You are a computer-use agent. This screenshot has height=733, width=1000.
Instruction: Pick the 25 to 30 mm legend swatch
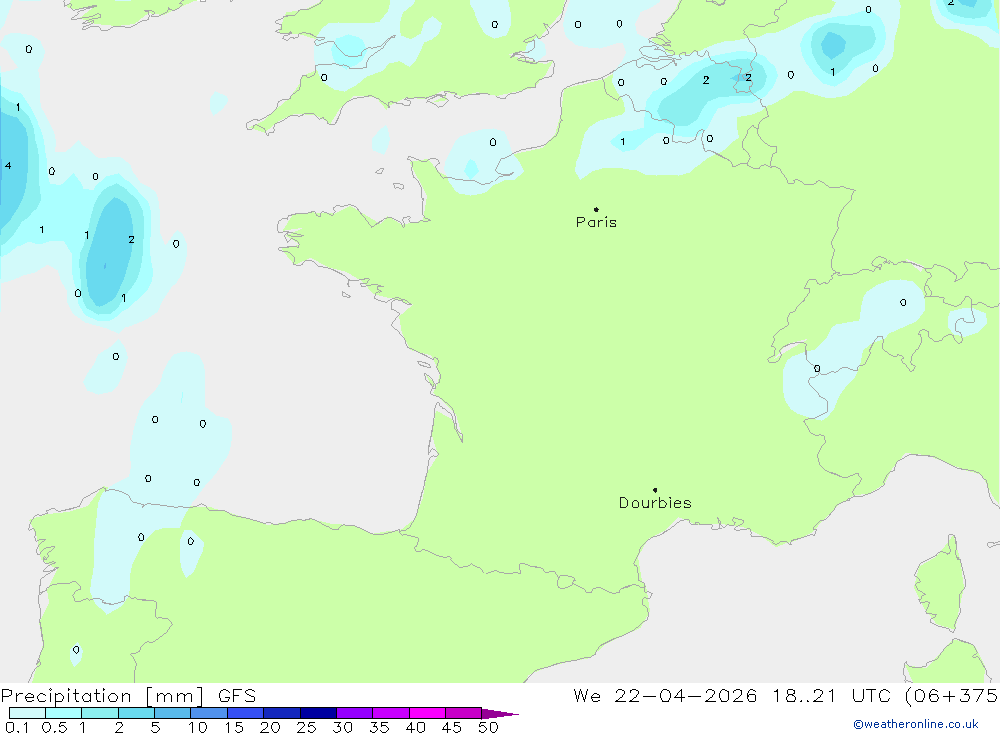coord(318,713)
